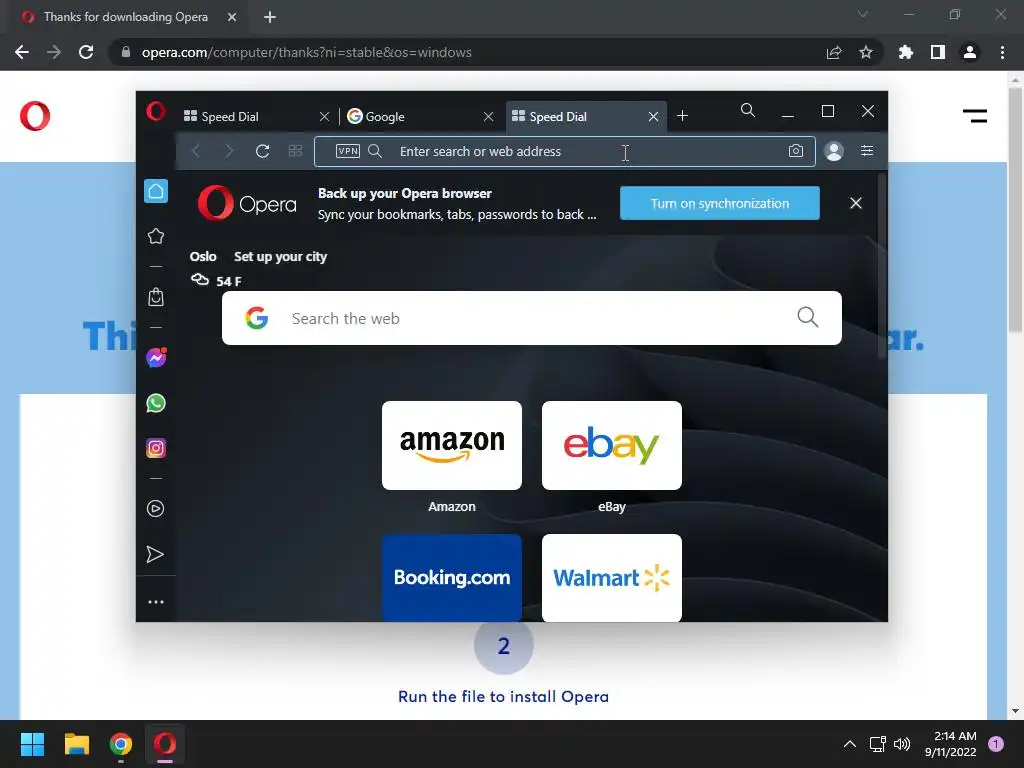The width and height of the screenshot is (1024, 768).
Task: Open Instagram in Opera sidebar
Action: pyautogui.click(x=155, y=448)
